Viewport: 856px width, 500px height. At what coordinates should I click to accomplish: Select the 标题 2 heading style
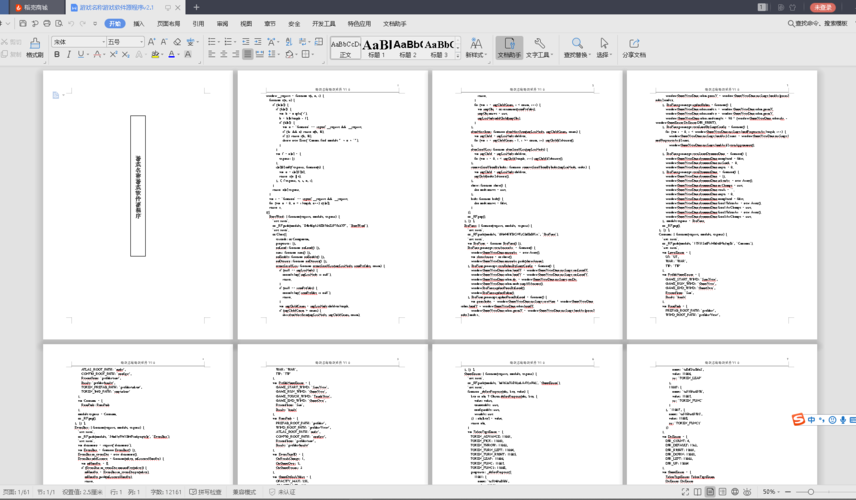click(408, 48)
